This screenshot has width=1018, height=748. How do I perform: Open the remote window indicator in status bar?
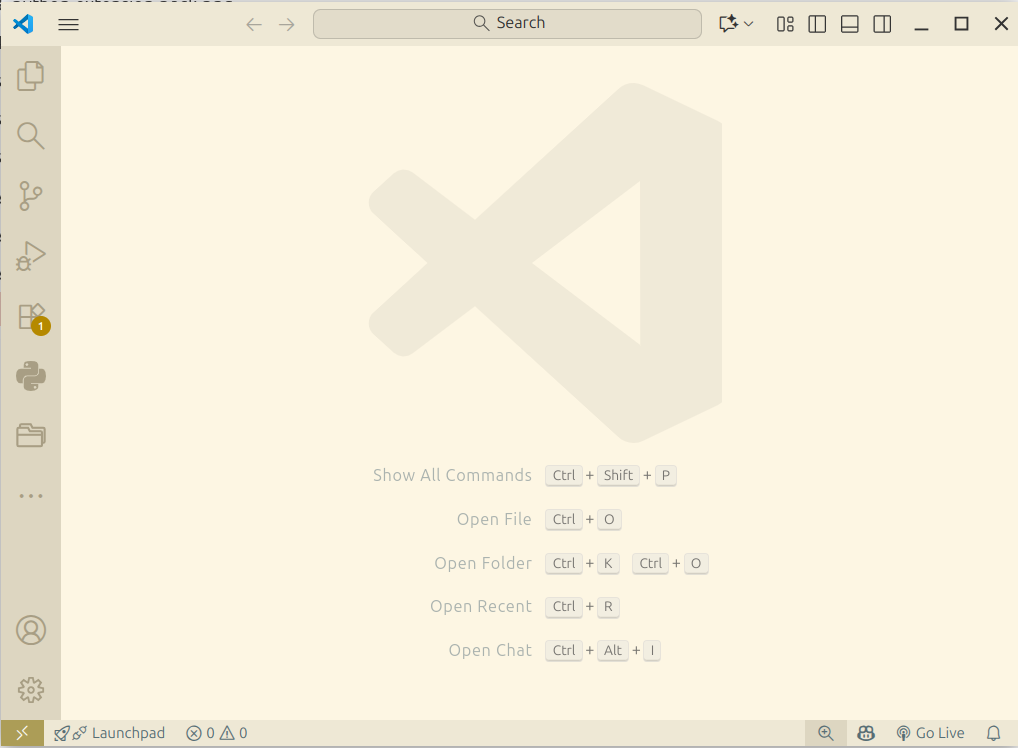pos(22,733)
